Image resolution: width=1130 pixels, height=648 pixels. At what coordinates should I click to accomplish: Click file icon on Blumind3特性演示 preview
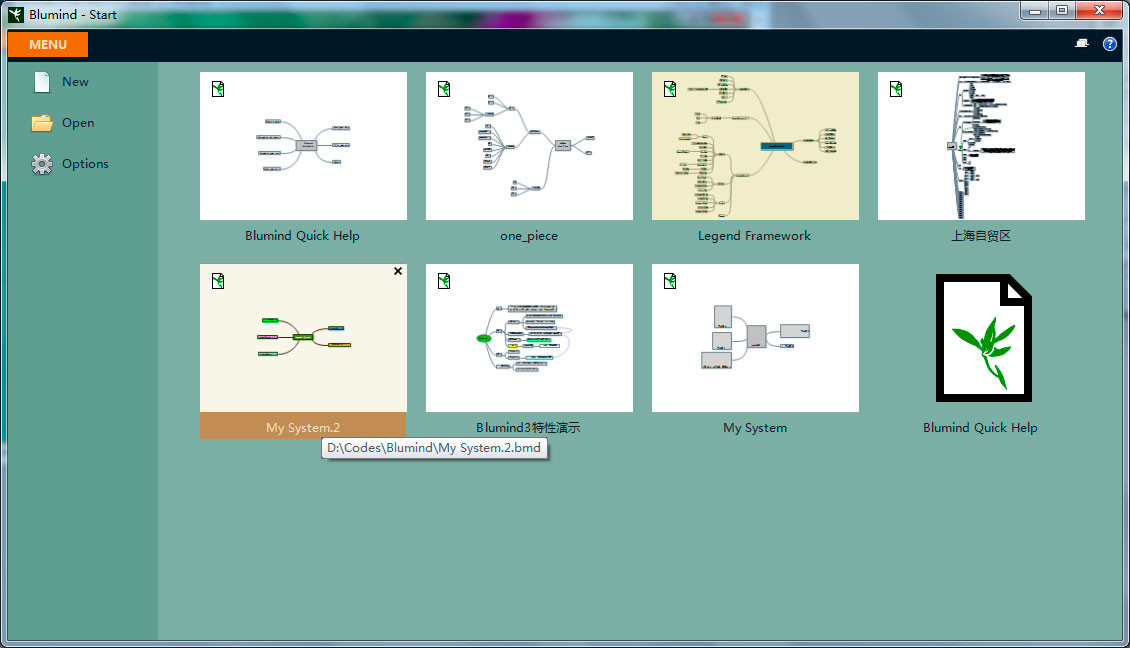(x=444, y=281)
